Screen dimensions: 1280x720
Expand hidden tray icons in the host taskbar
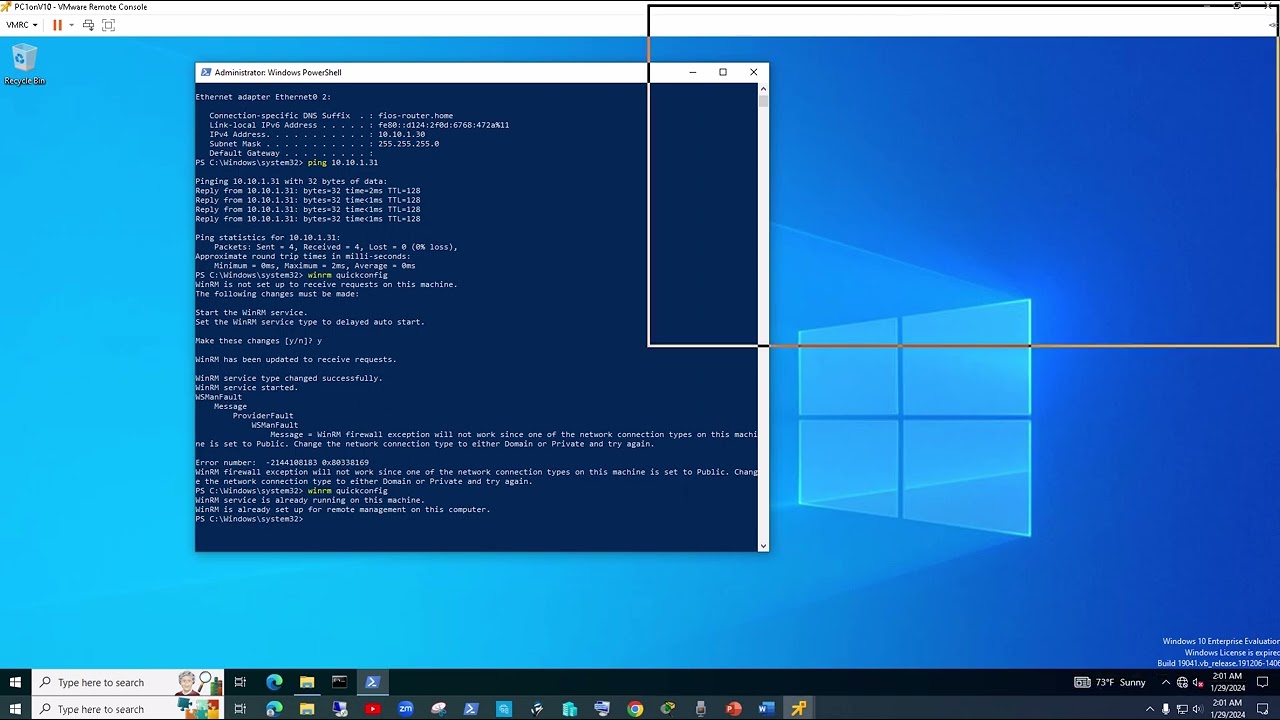(x=1150, y=709)
